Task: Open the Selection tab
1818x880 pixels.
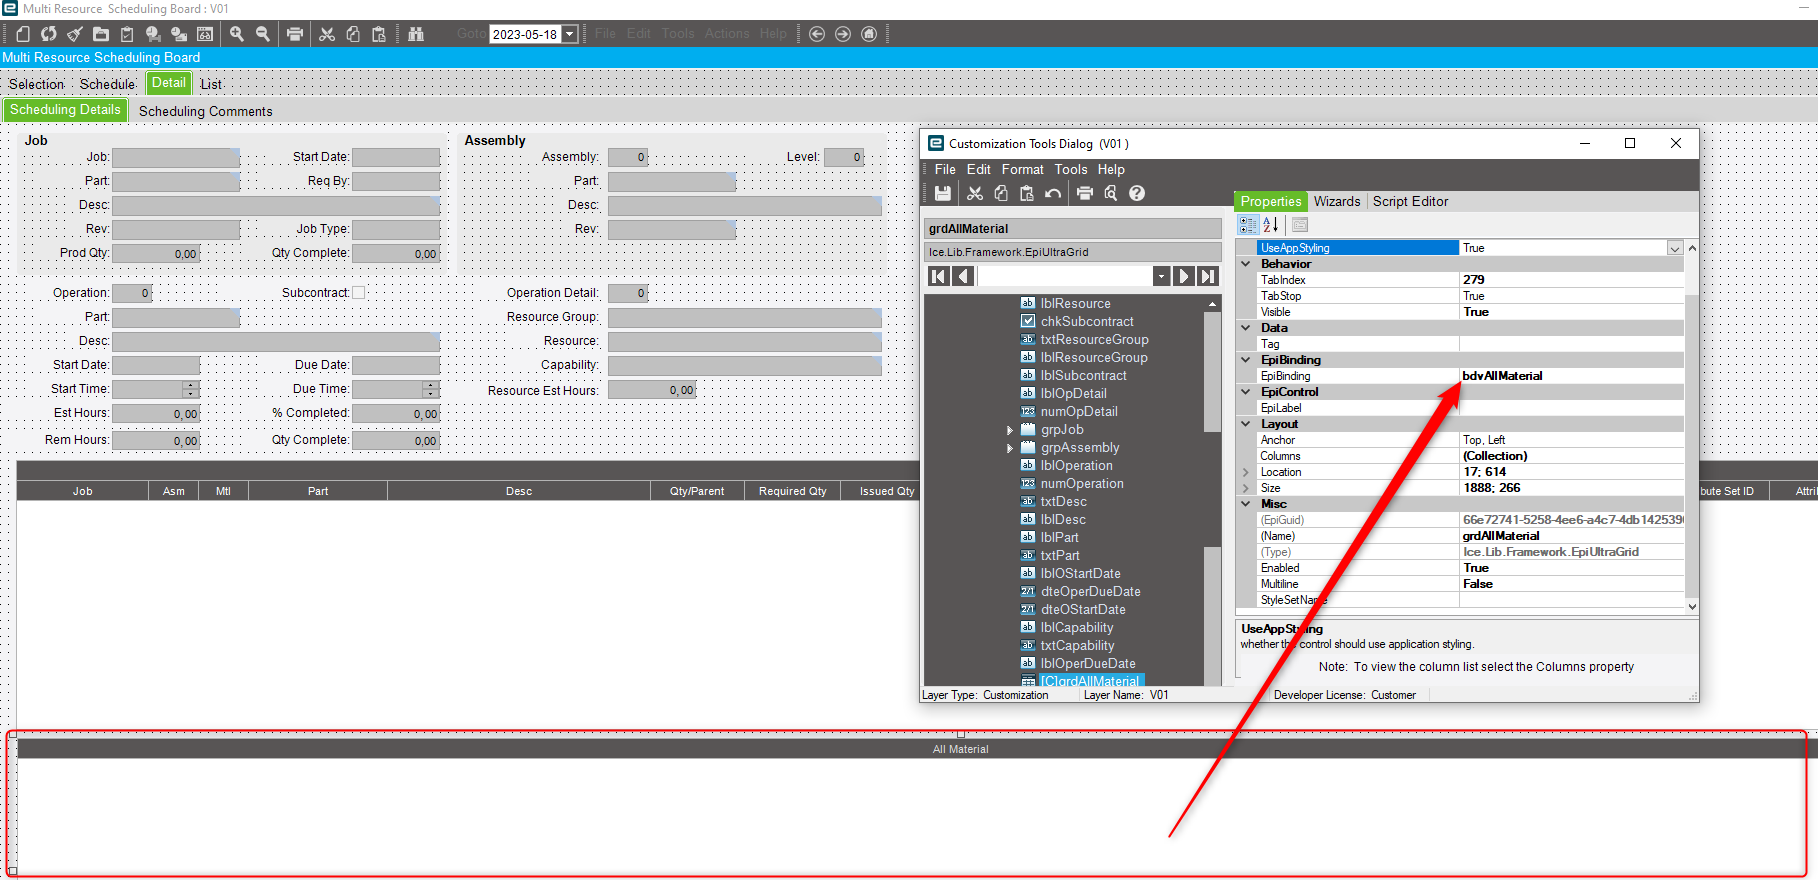Action: pos(37,84)
